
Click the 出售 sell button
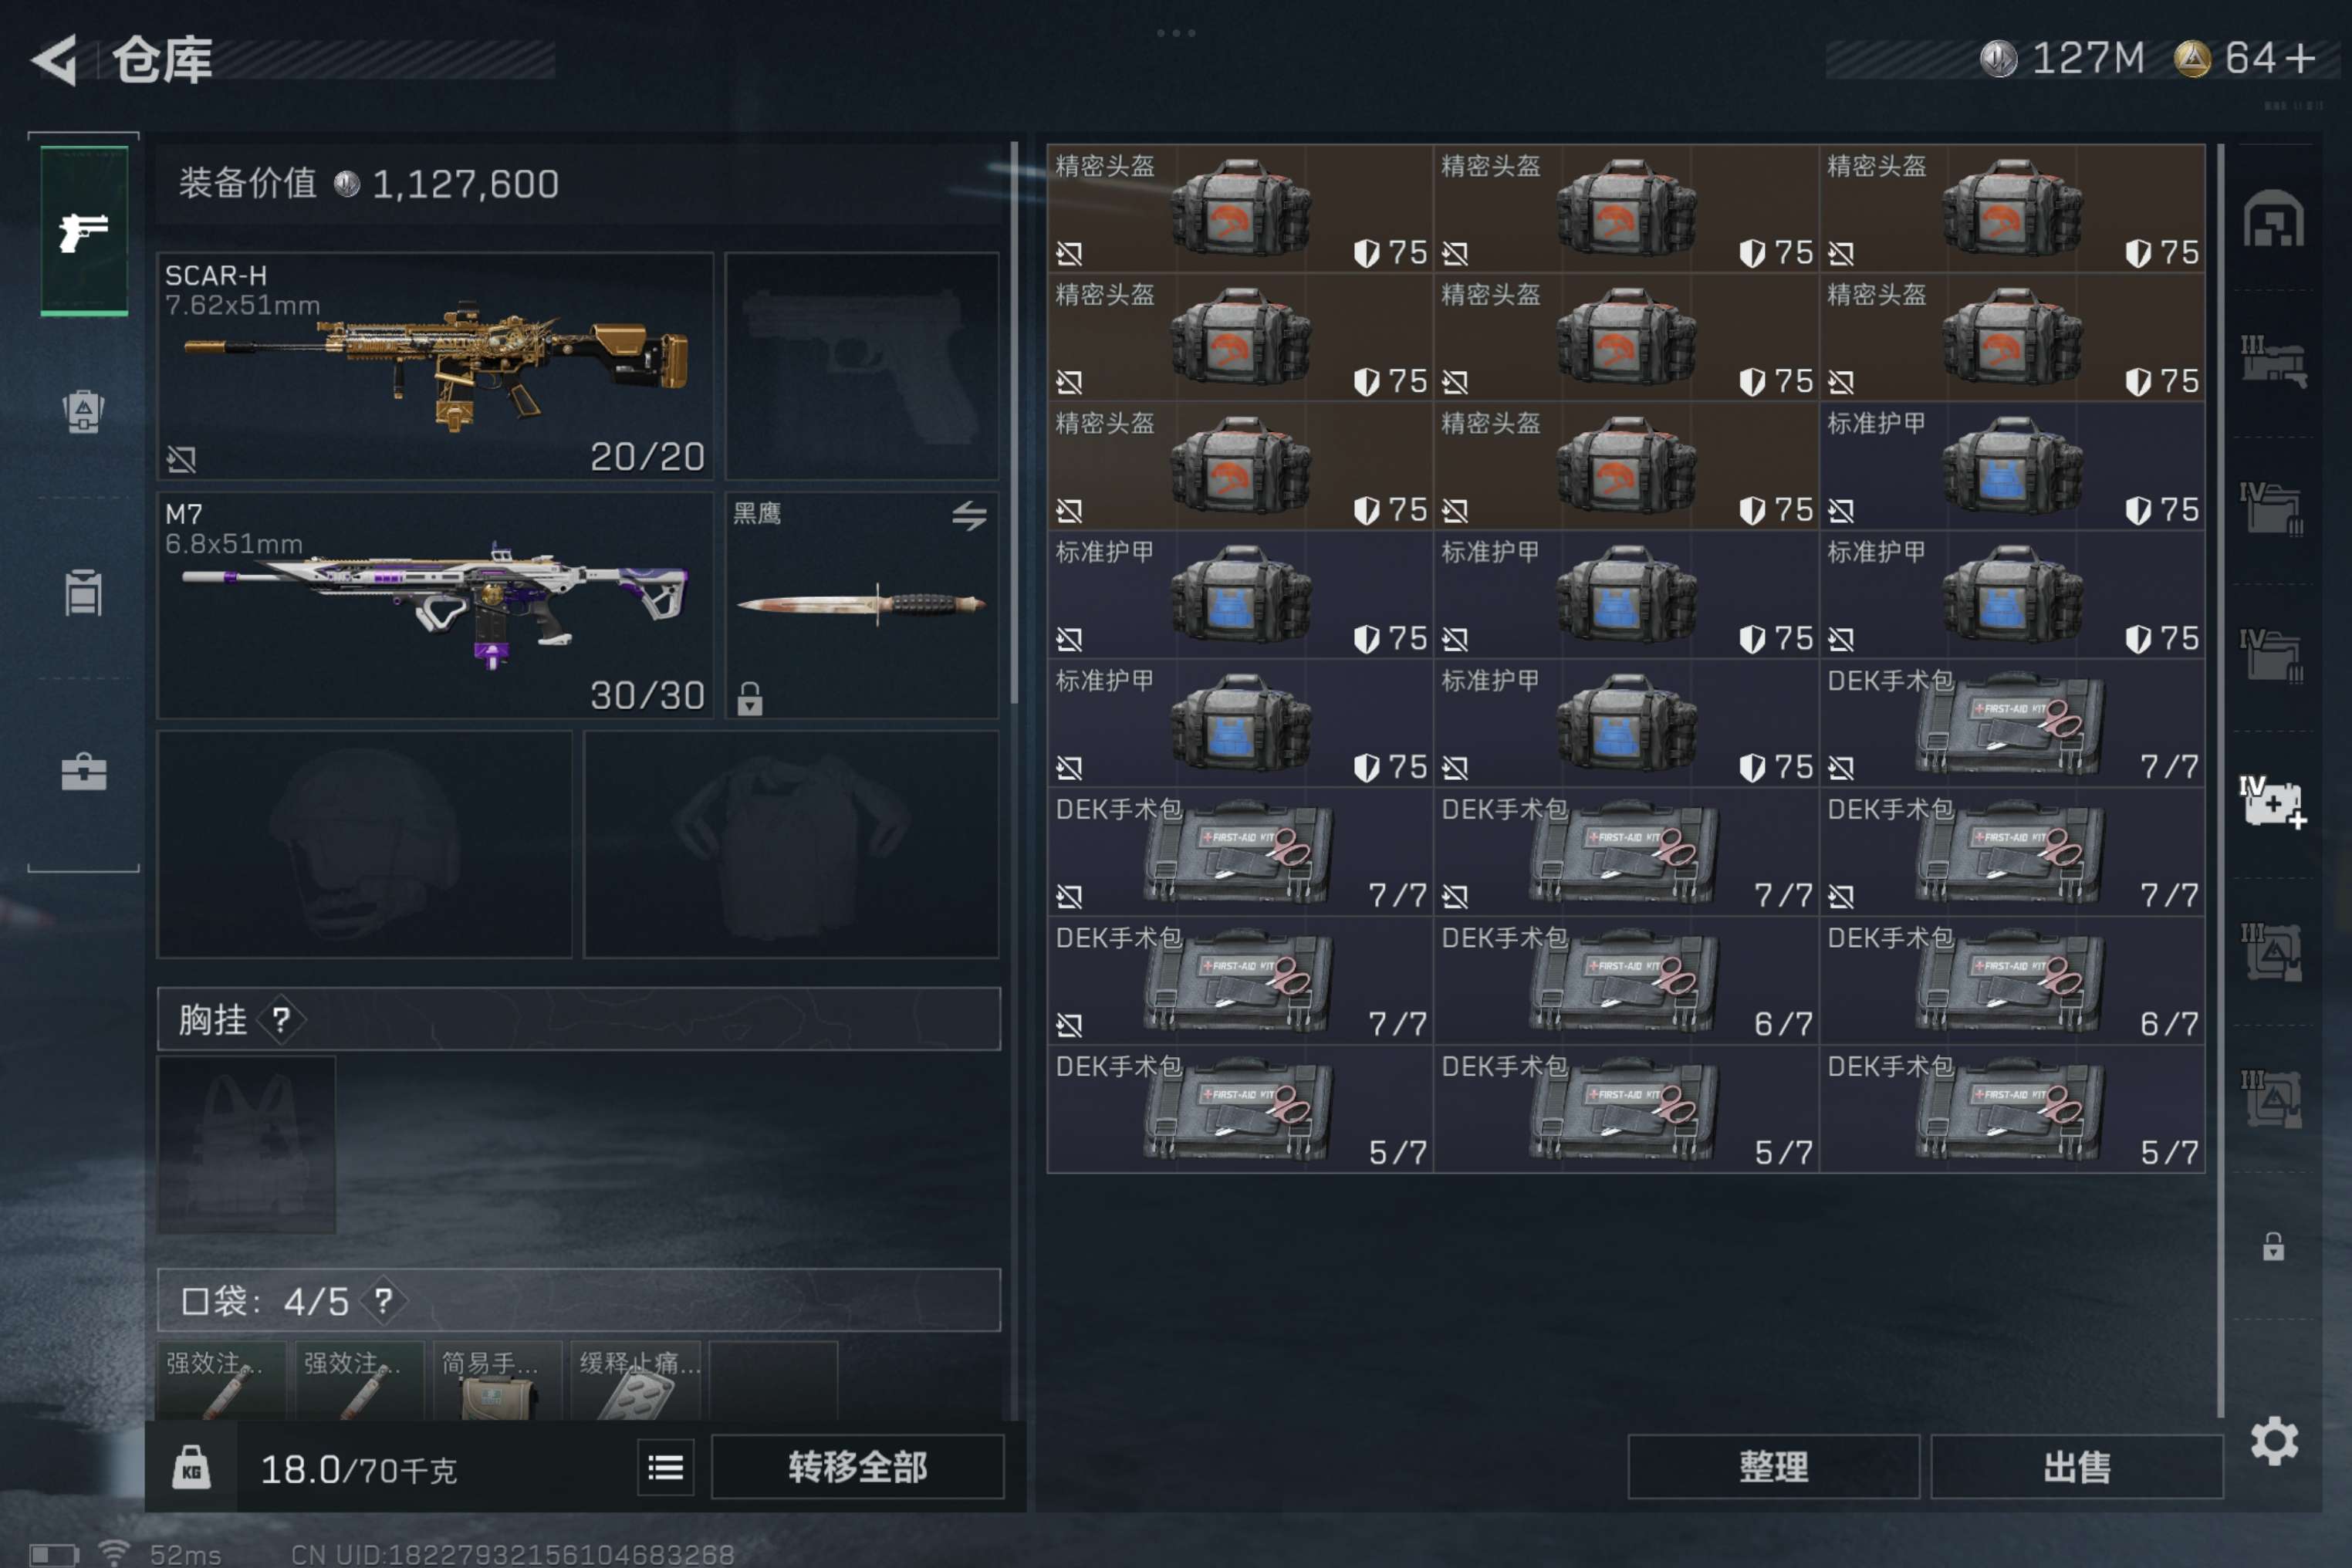coord(2076,1467)
